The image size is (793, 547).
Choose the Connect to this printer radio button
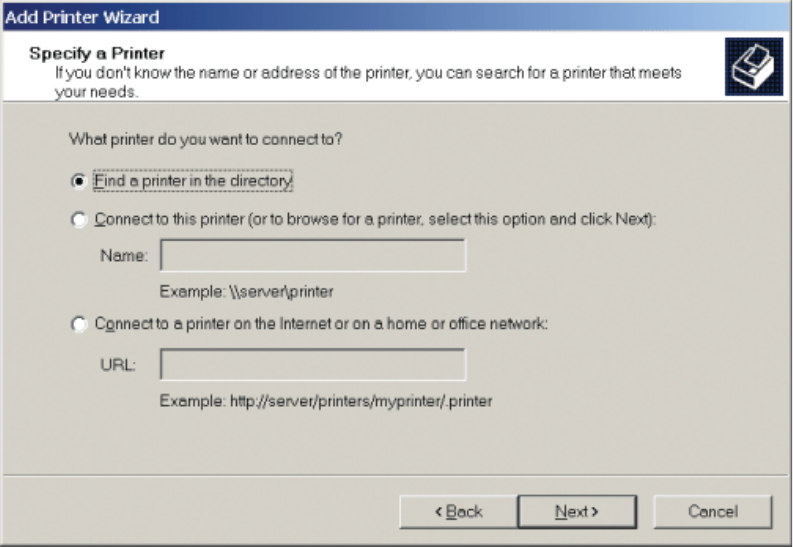pos(79,220)
